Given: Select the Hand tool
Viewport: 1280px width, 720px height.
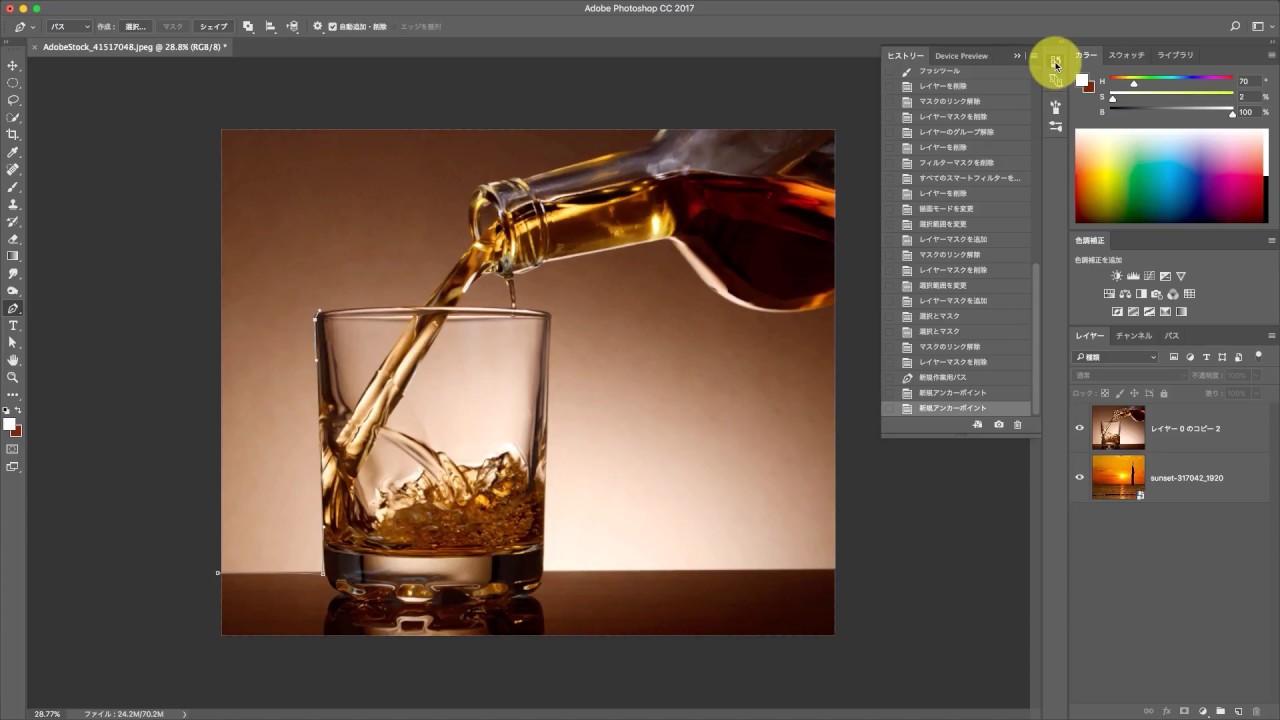Looking at the screenshot, I should (x=13, y=360).
